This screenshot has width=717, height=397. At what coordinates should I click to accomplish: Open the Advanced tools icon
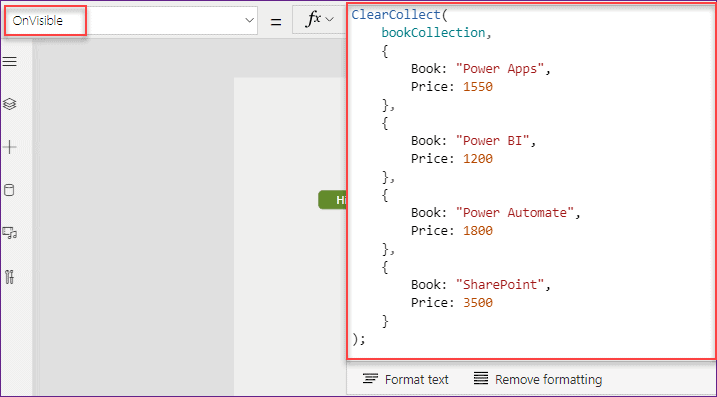coord(10,277)
